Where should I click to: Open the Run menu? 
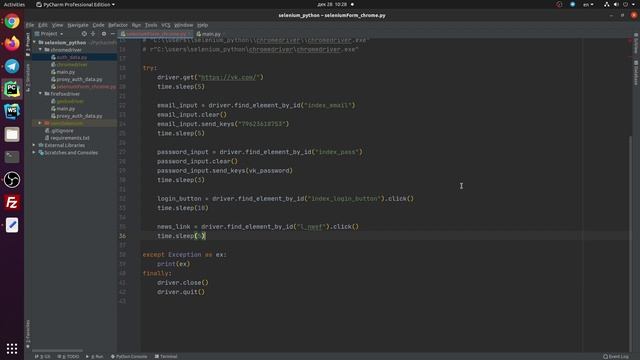[136, 25]
